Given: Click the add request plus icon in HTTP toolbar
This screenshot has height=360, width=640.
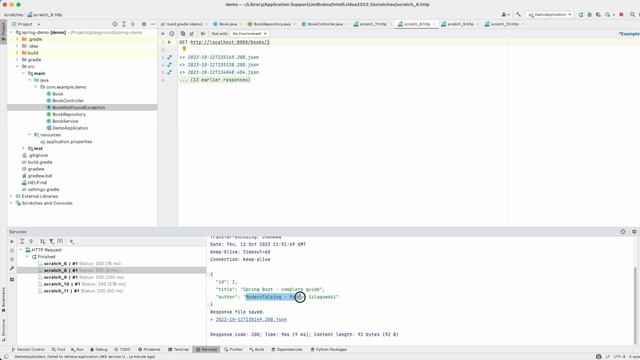Looking at the screenshot, I should click(163, 33).
